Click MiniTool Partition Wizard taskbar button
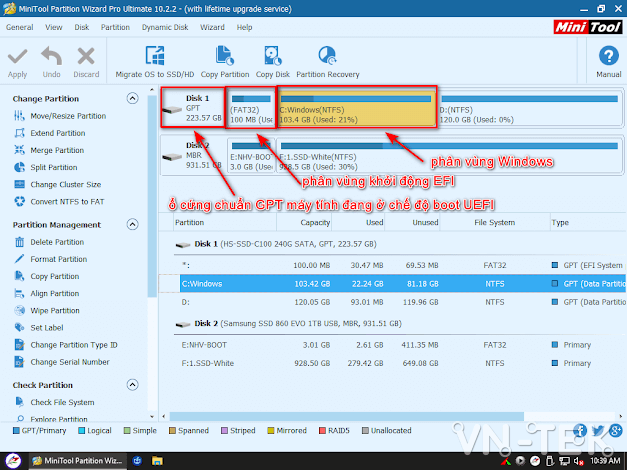 point(78,461)
